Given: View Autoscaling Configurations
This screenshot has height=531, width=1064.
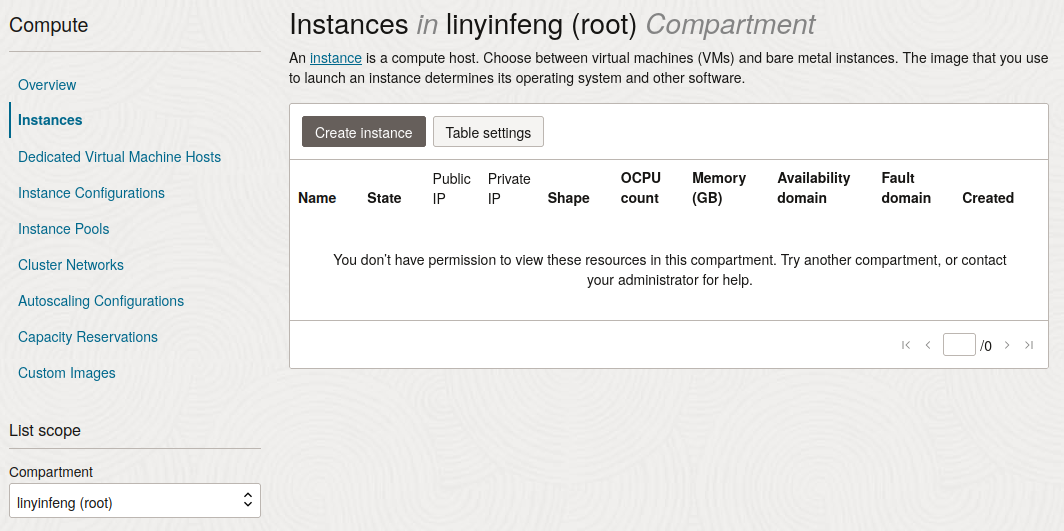Looking at the screenshot, I should 101,301.
